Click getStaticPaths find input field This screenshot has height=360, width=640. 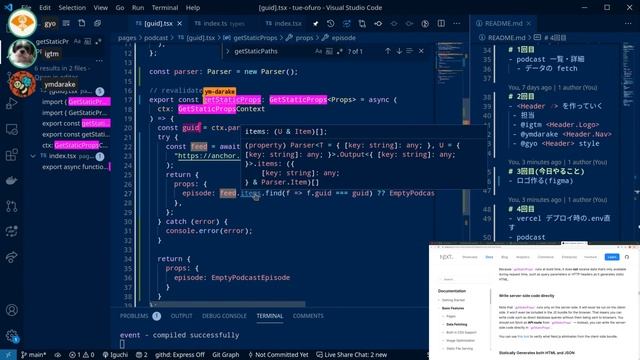point(273,51)
